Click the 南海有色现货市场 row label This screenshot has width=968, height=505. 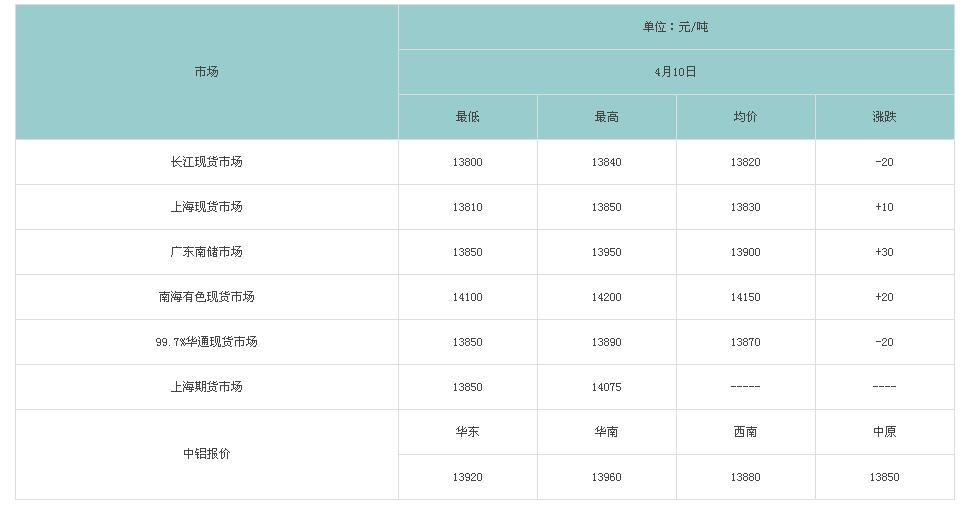point(206,297)
